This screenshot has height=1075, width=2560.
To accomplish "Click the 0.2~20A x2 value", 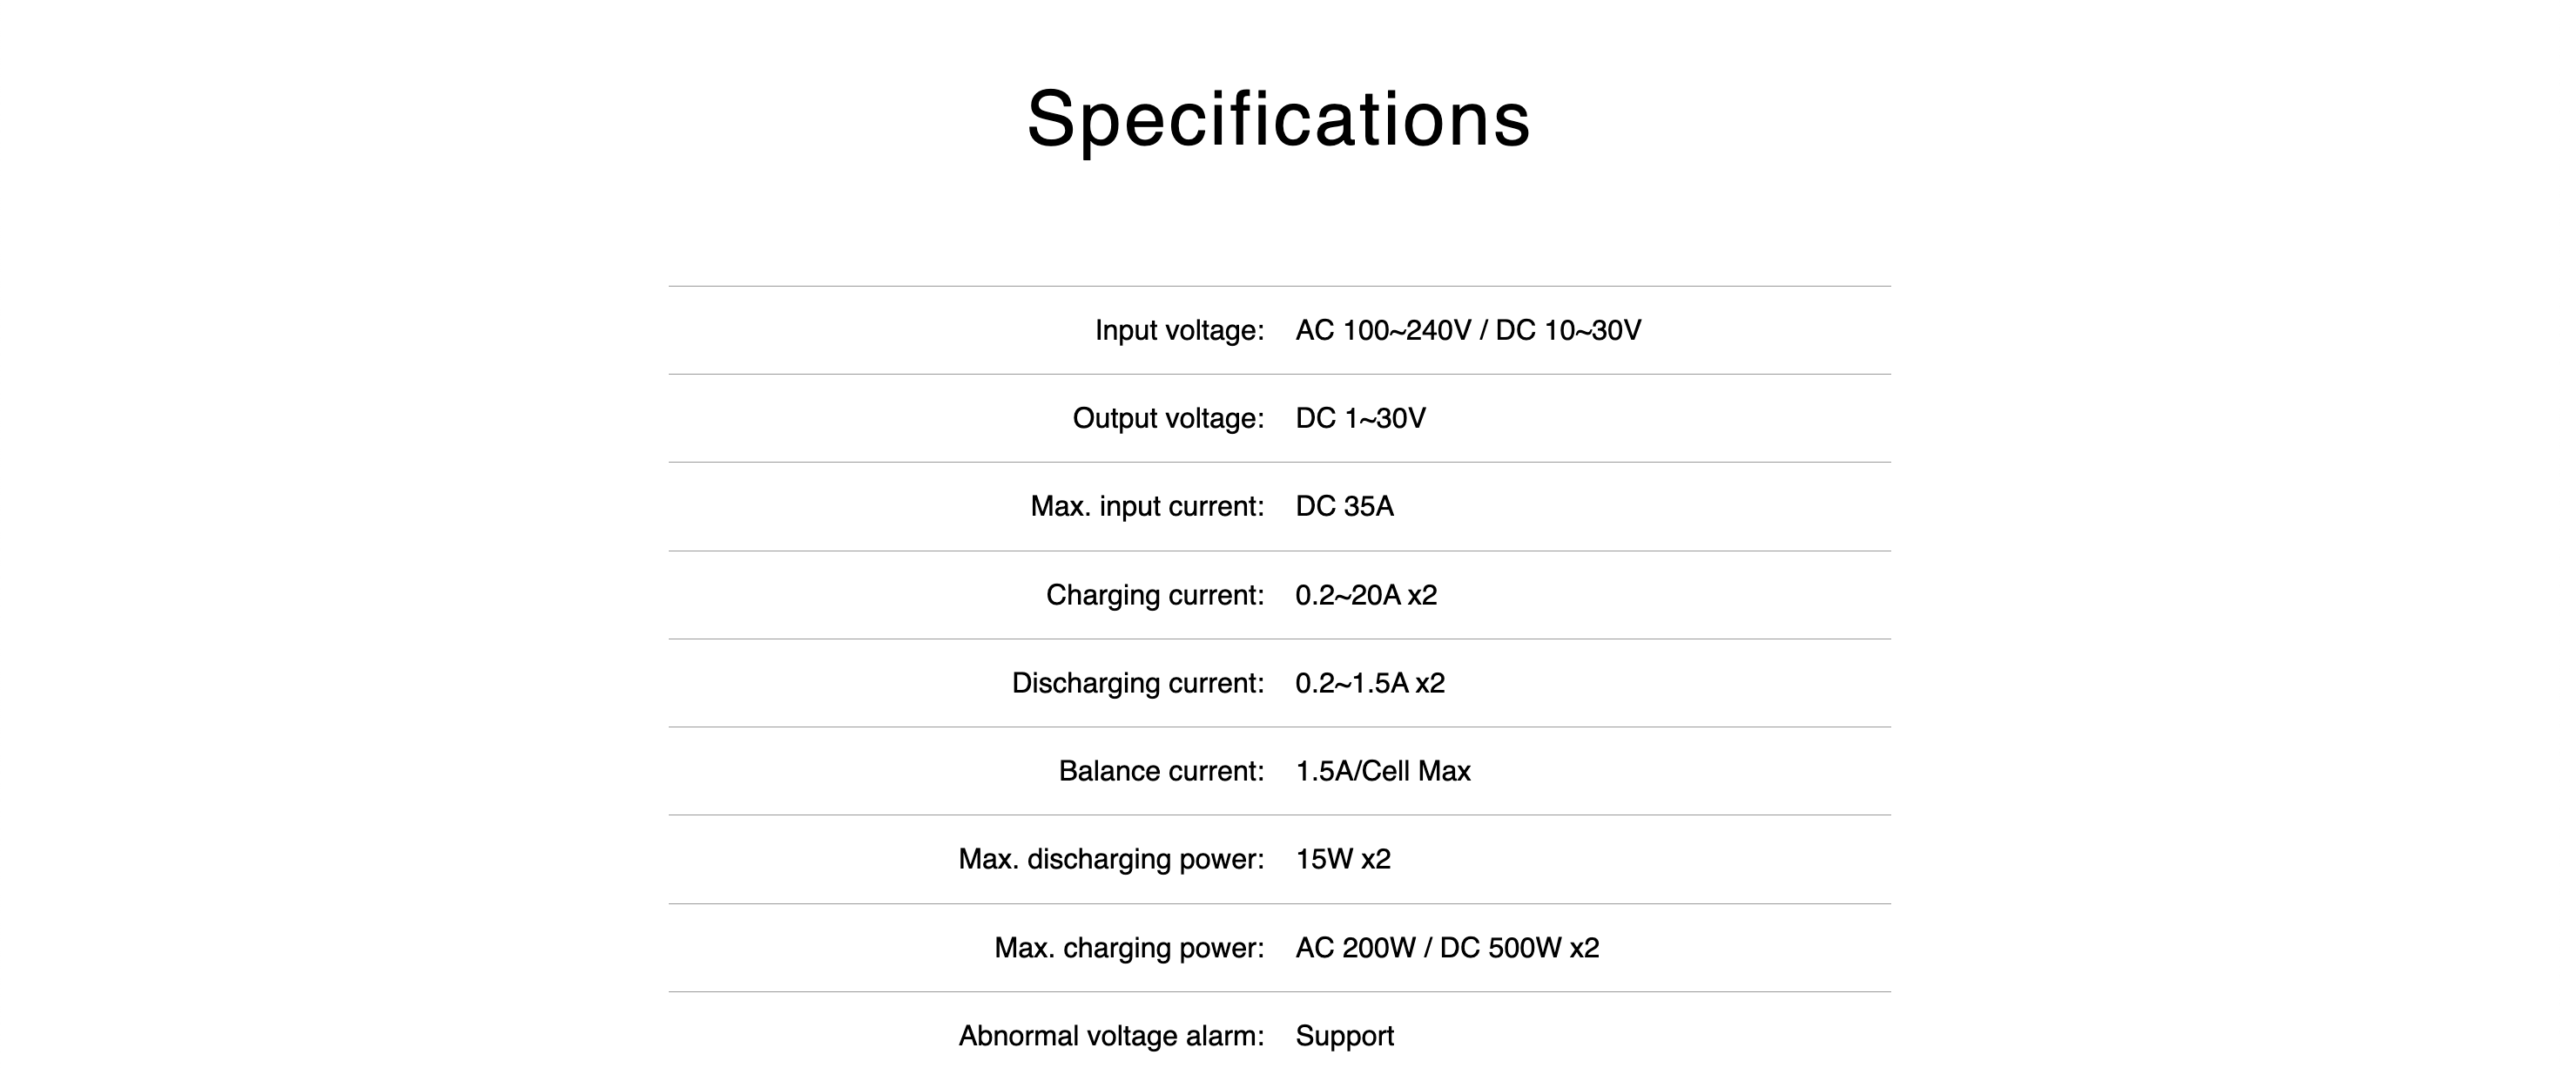I will 1366,595.
